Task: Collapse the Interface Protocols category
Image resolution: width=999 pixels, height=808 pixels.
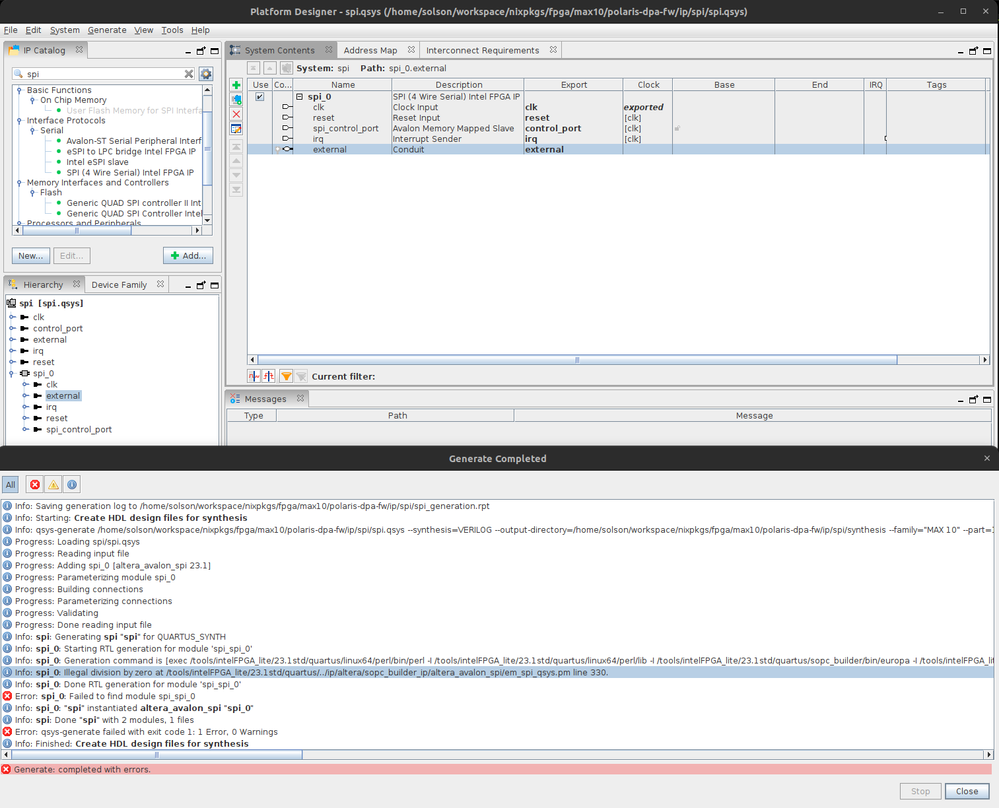Action: [19, 120]
